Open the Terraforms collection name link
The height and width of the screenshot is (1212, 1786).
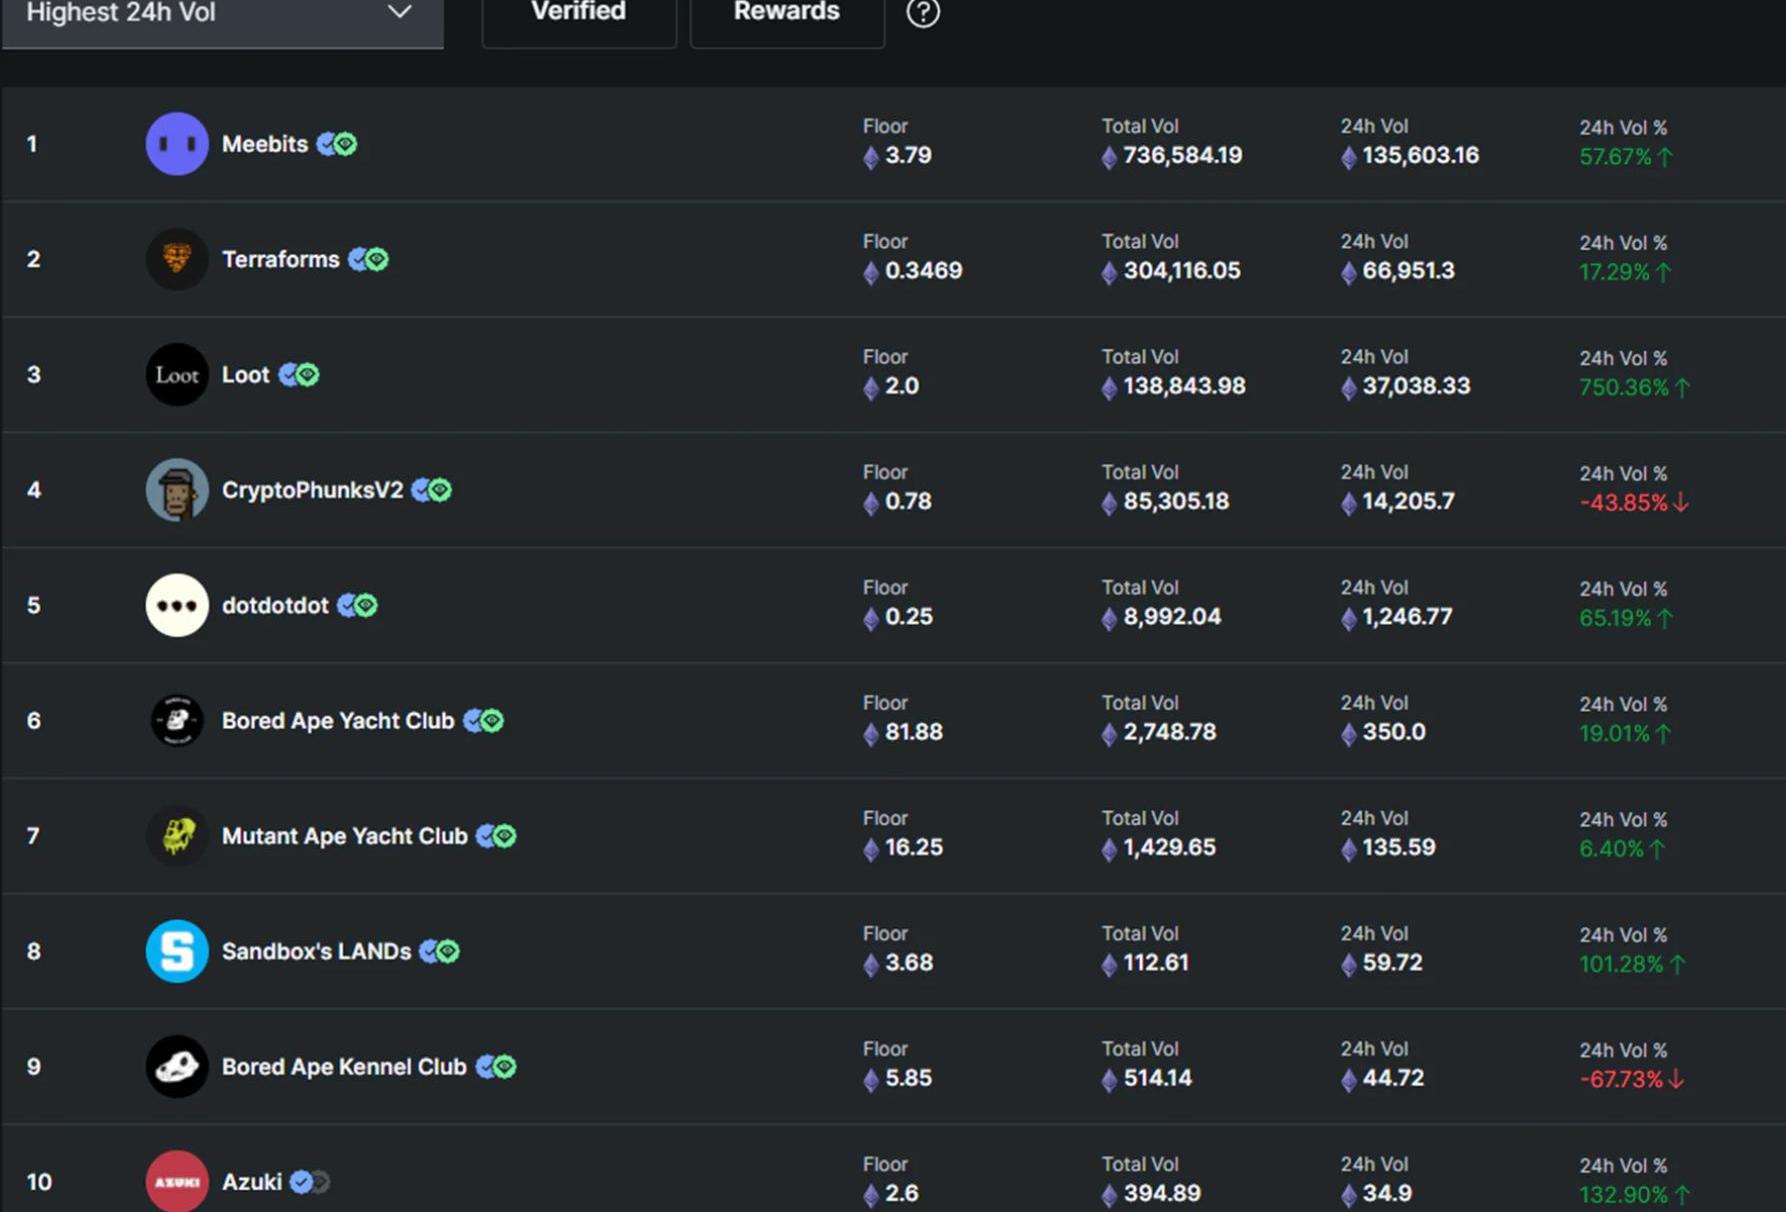[x=281, y=260]
